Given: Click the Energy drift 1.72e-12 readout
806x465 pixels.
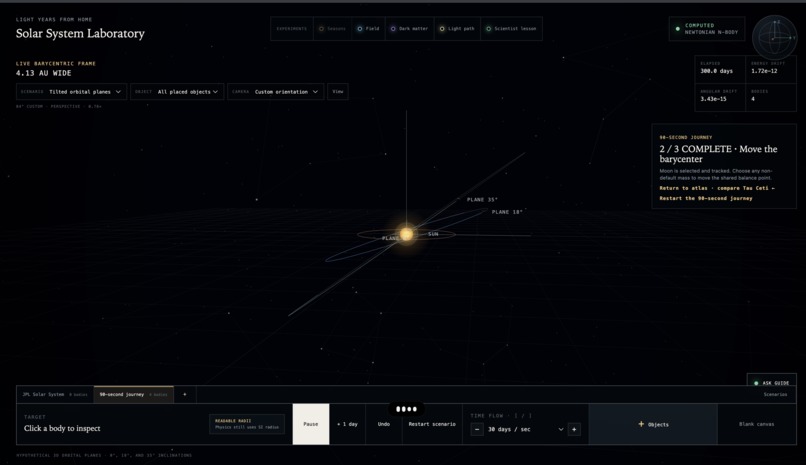Looking at the screenshot, I should pos(771,69).
